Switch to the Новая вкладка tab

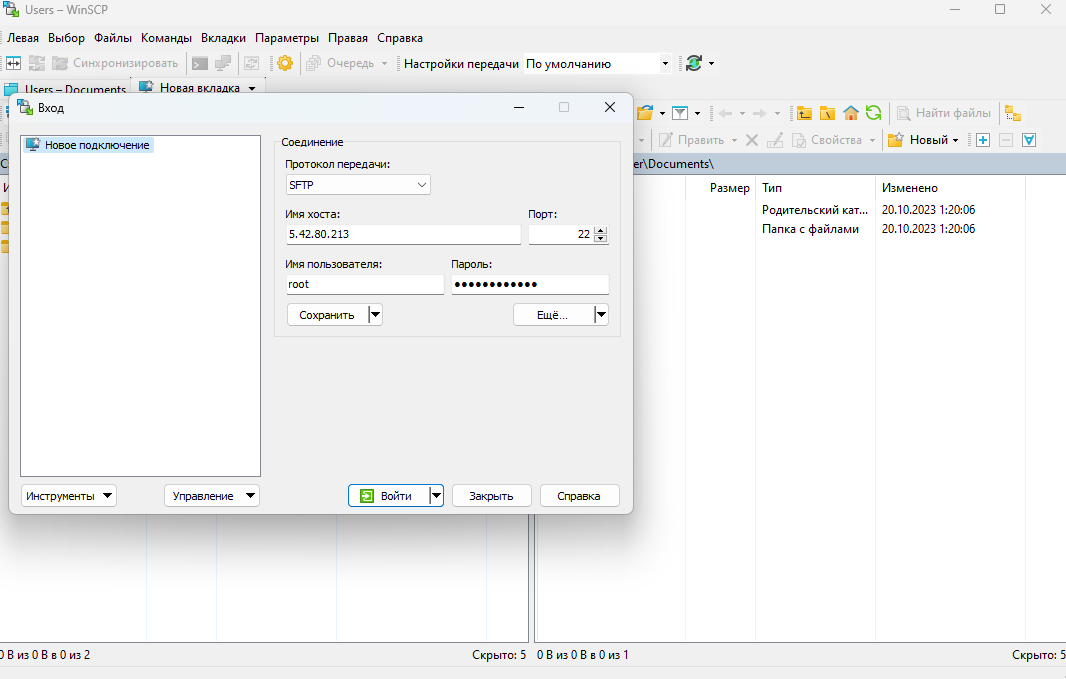click(199, 88)
